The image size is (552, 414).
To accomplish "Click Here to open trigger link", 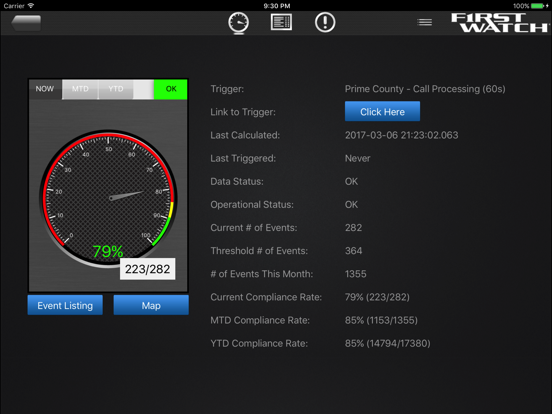I will 382,112.
